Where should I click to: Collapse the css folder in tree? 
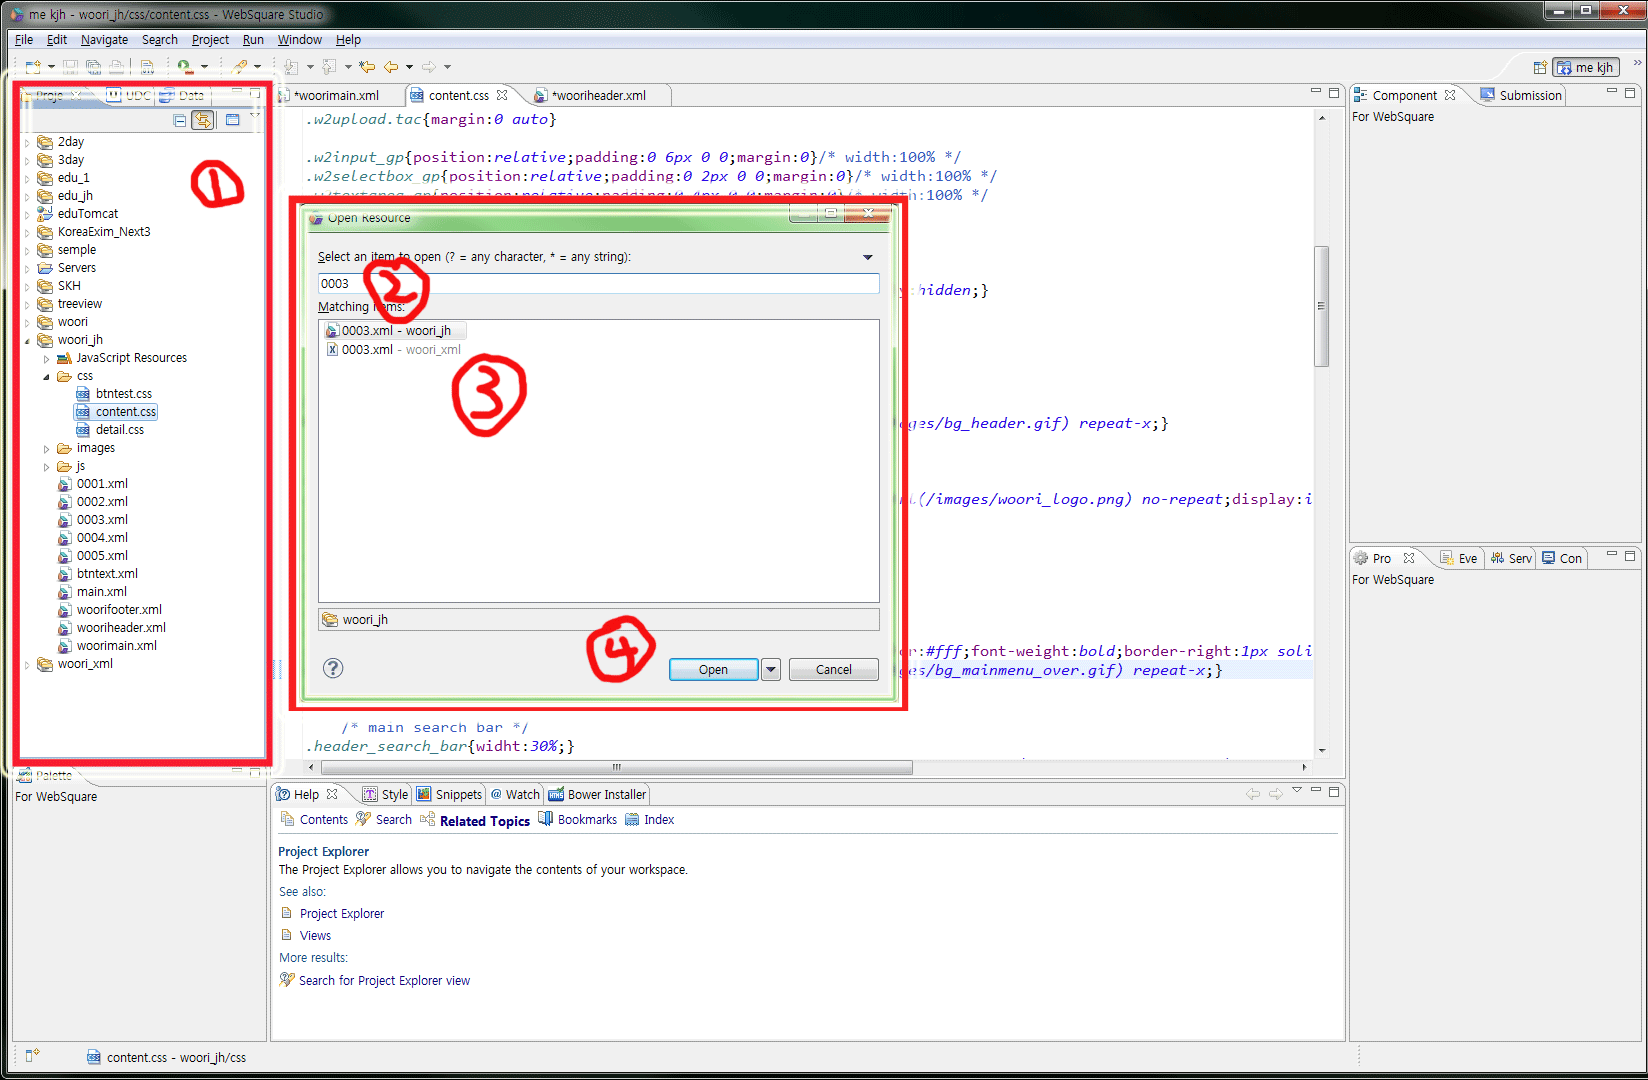click(46, 377)
